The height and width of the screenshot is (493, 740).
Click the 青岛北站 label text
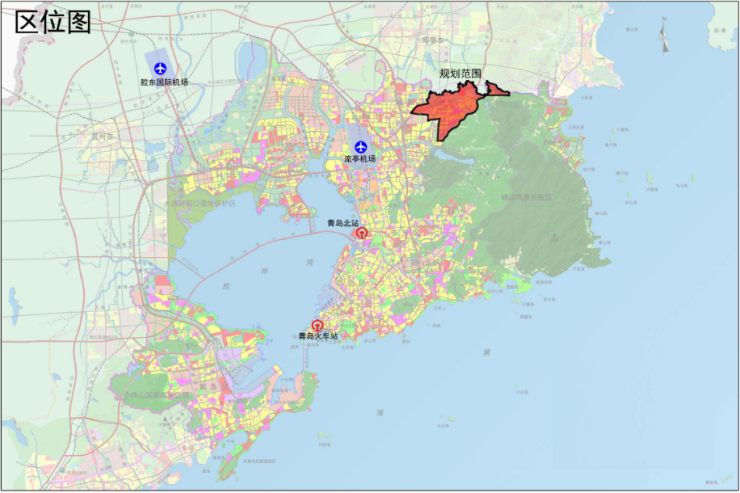tap(343, 223)
